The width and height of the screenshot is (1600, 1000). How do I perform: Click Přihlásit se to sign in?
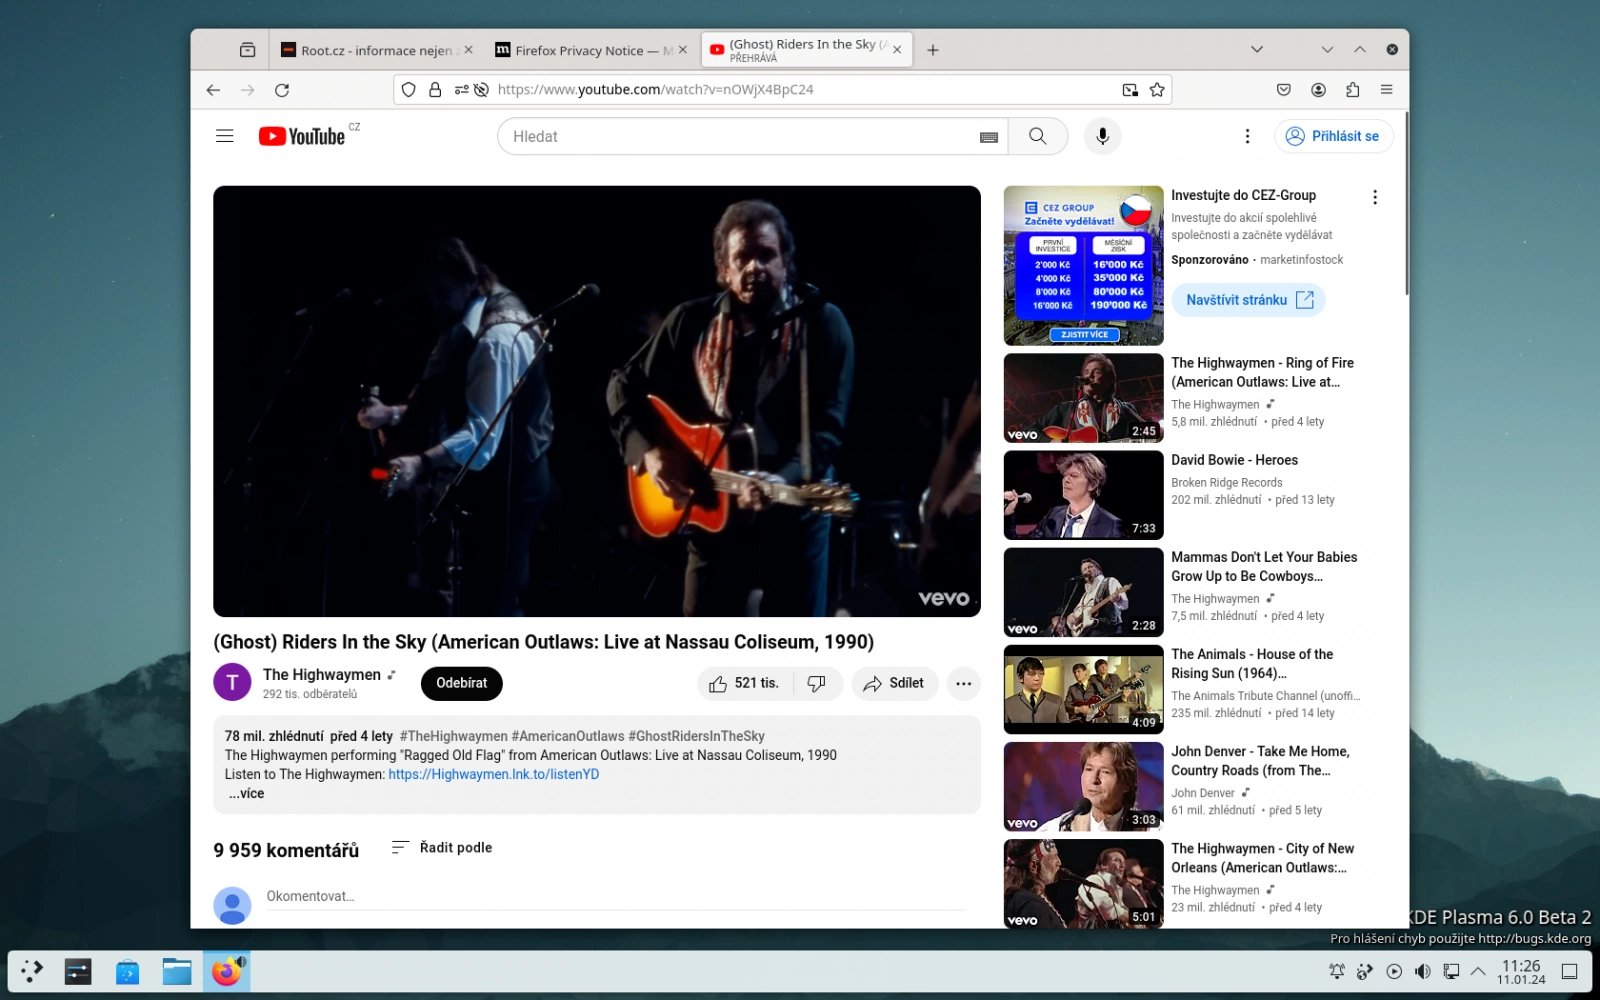(x=1334, y=136)
